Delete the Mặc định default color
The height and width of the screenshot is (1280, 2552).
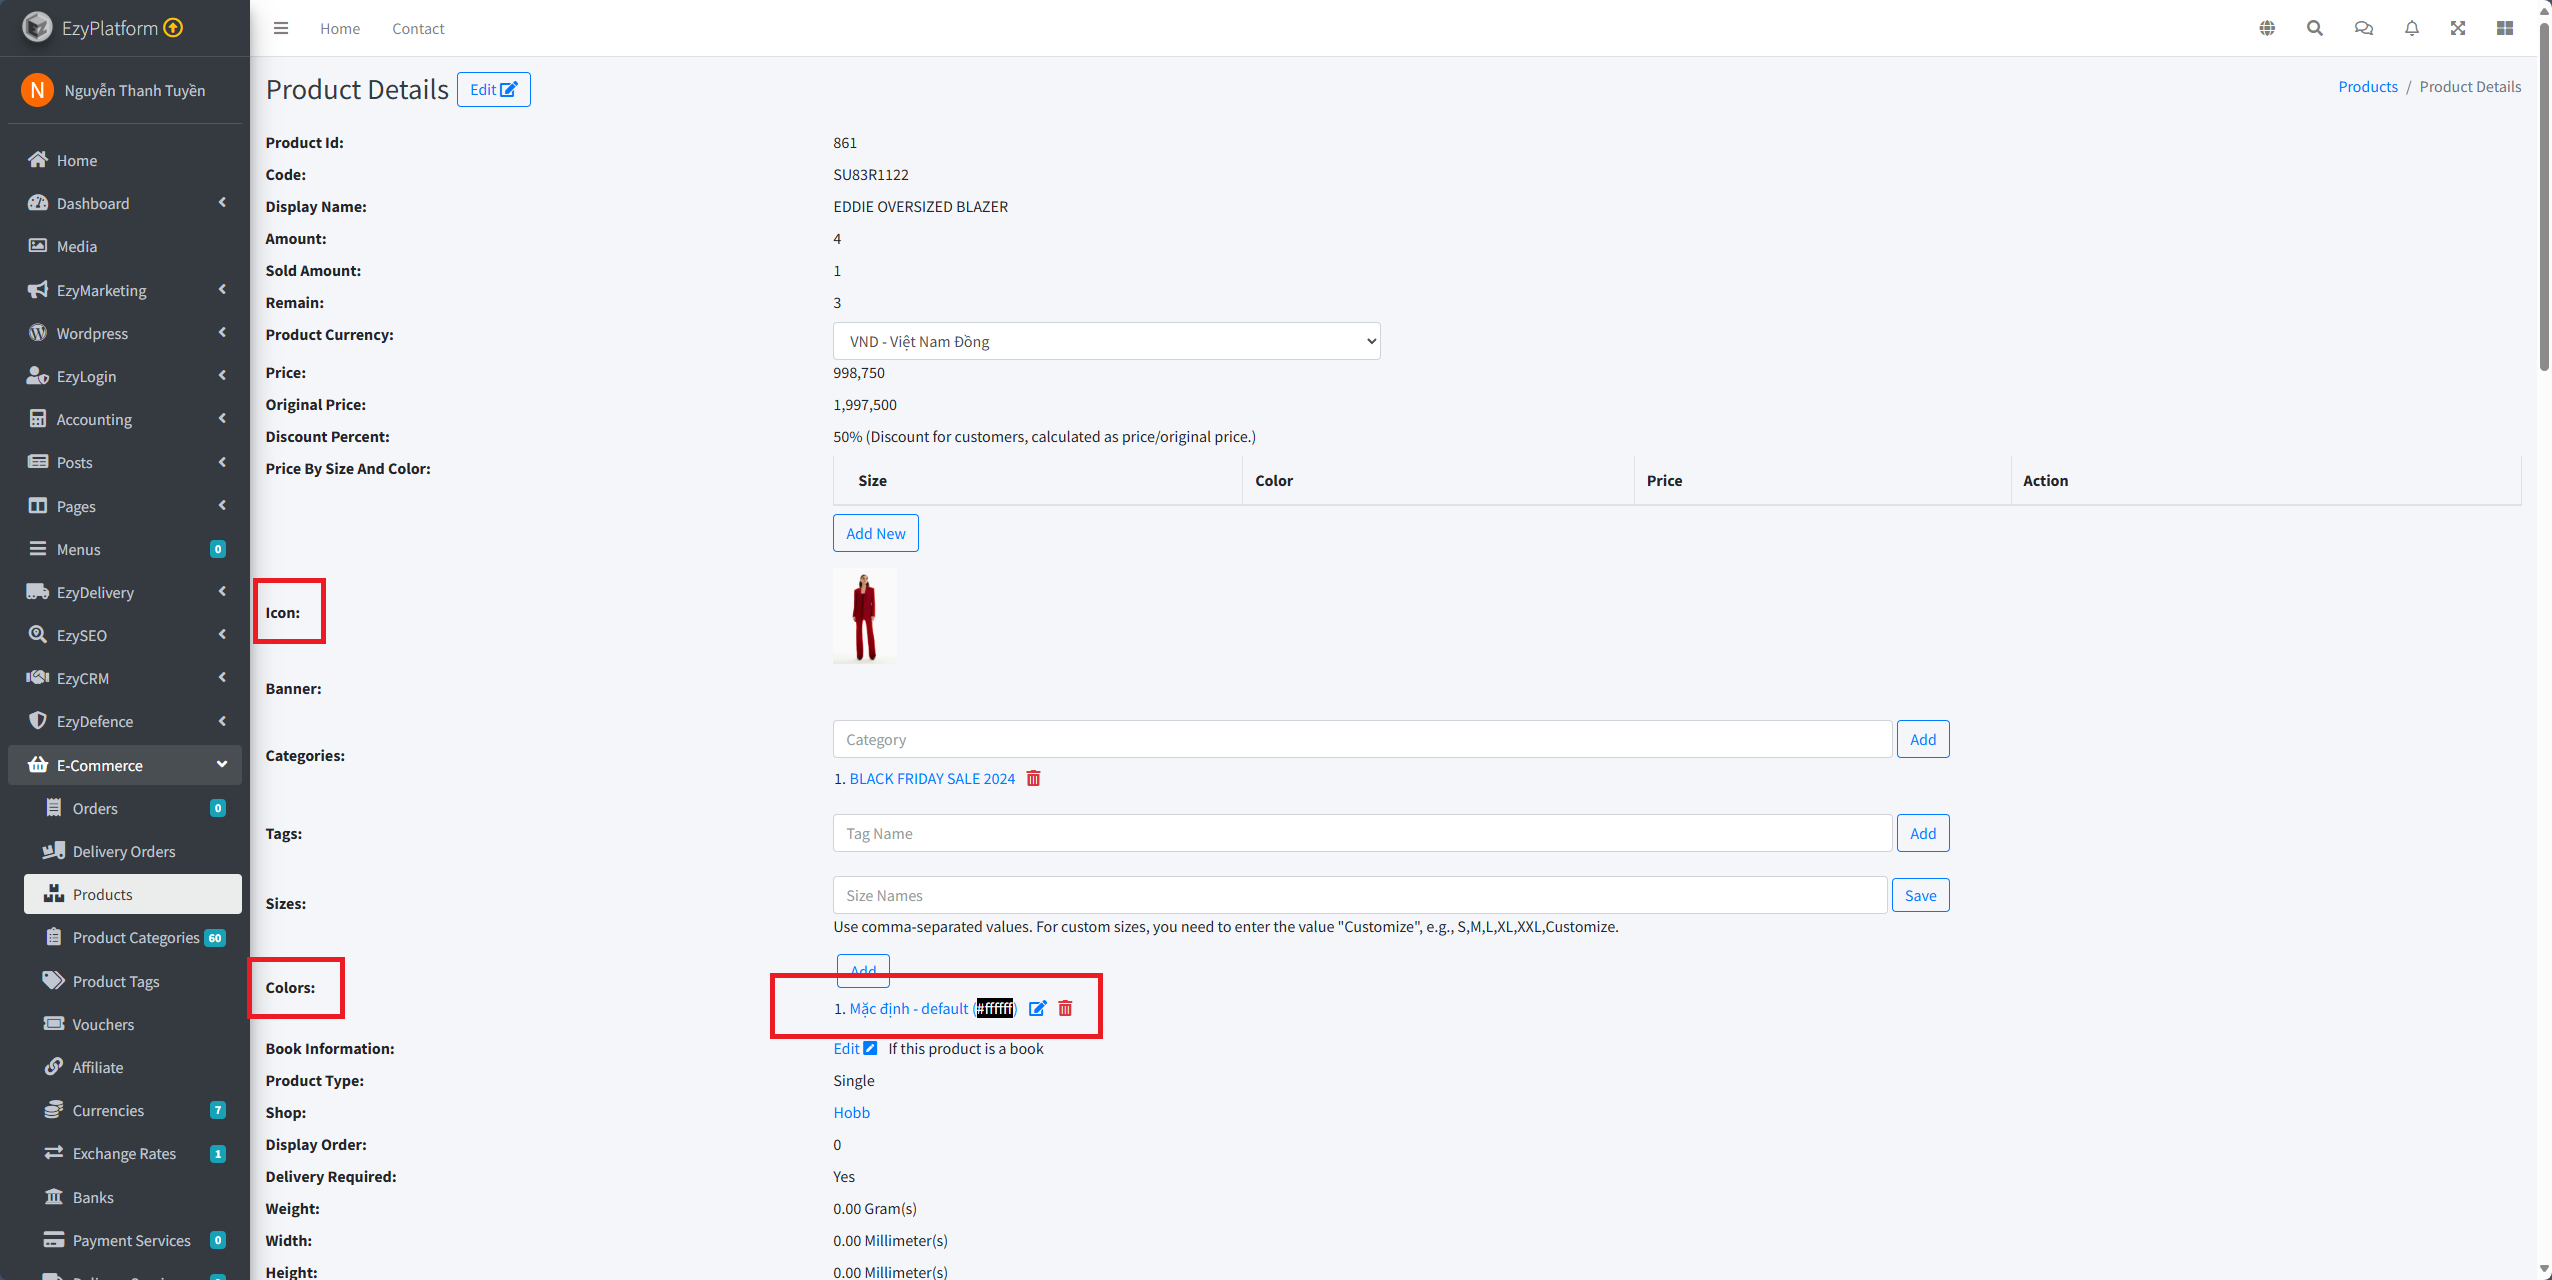(x=1065, y=1008)
